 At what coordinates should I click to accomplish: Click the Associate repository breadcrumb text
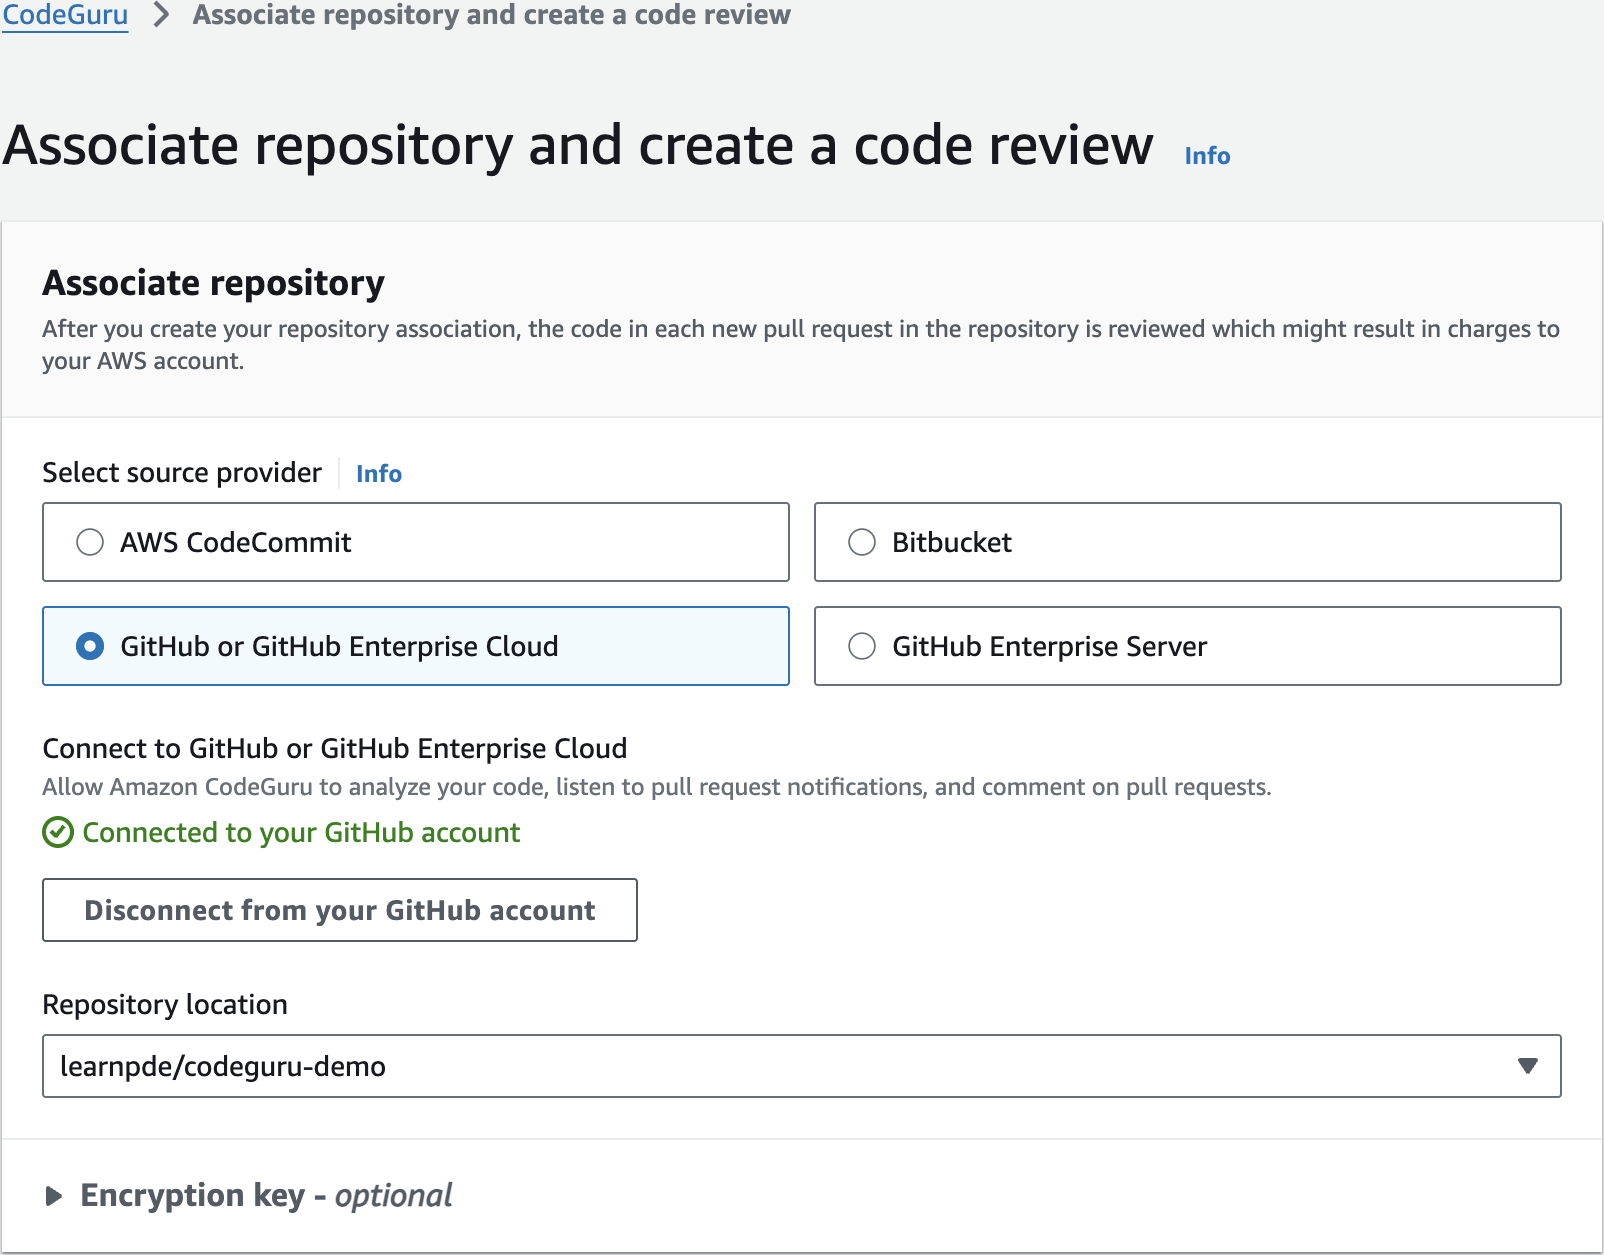[491, 16]
